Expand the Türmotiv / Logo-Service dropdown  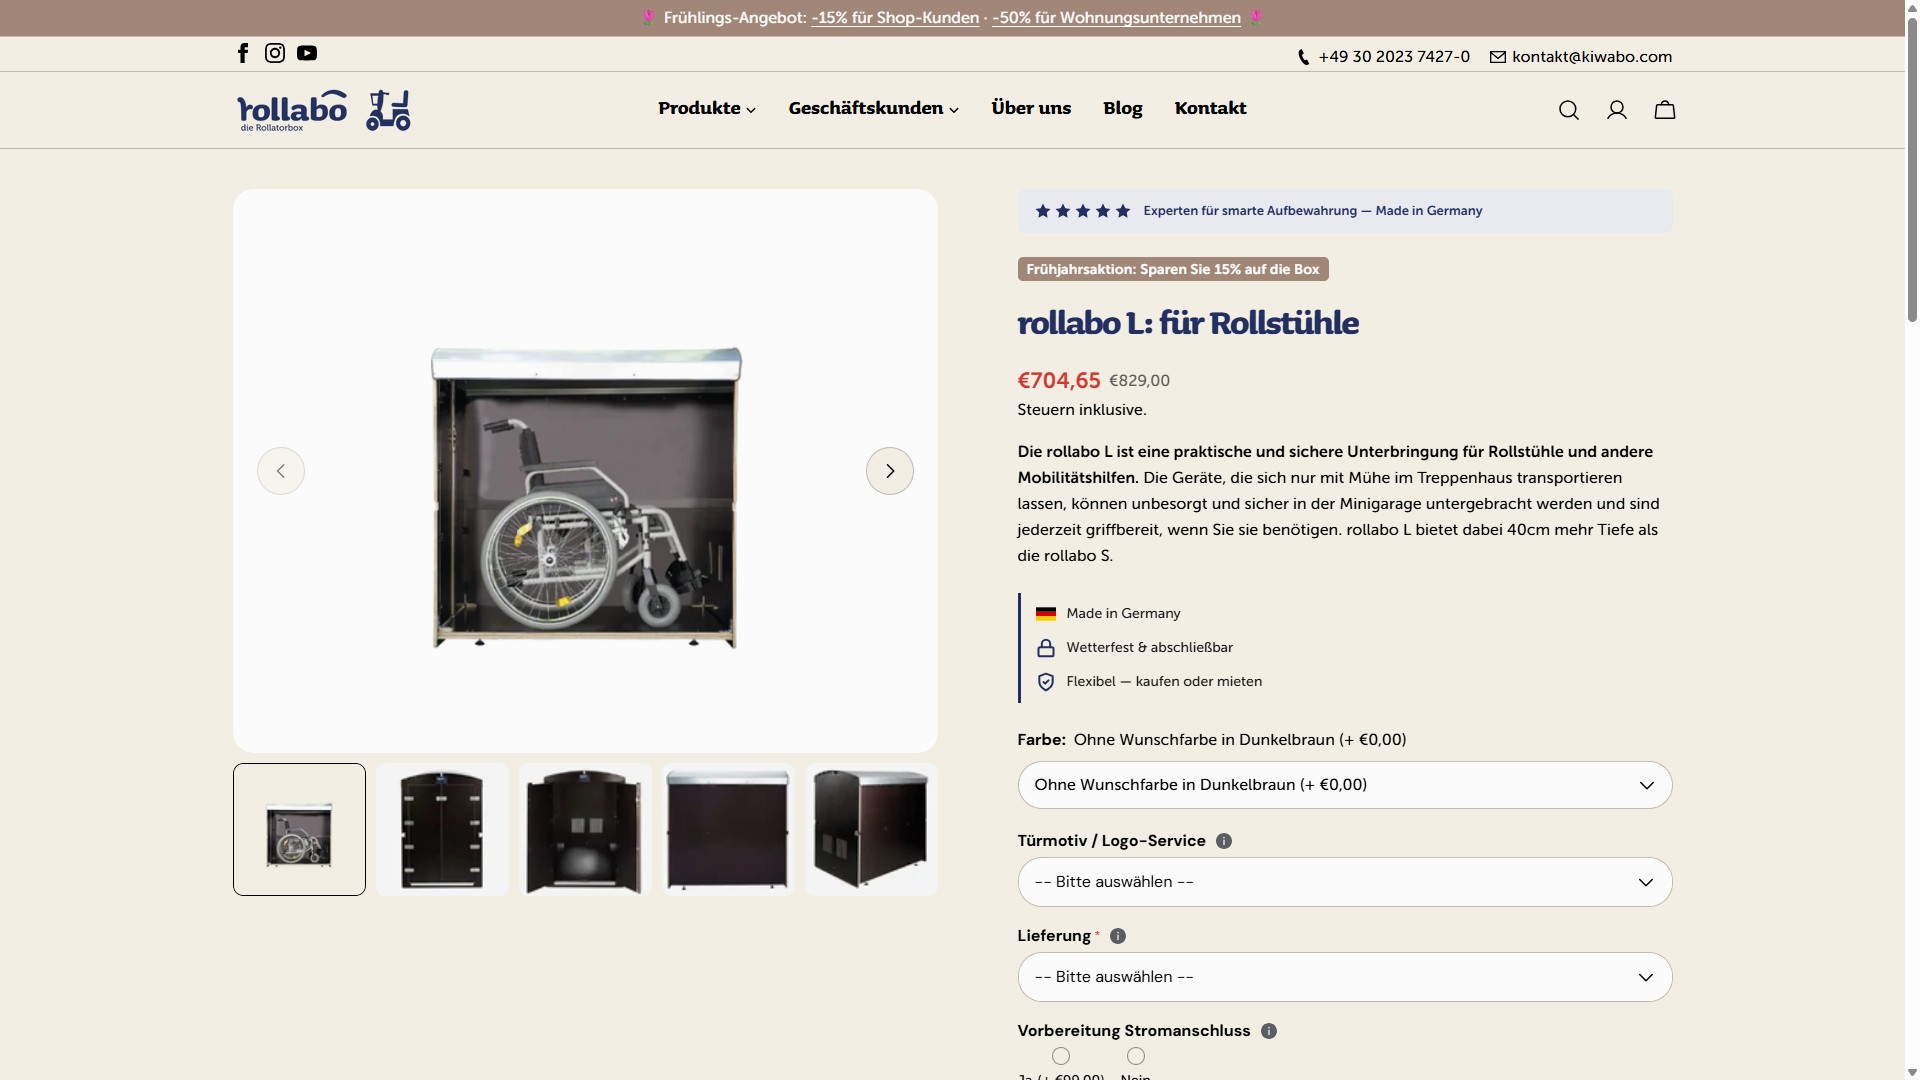pos(1345,882)
